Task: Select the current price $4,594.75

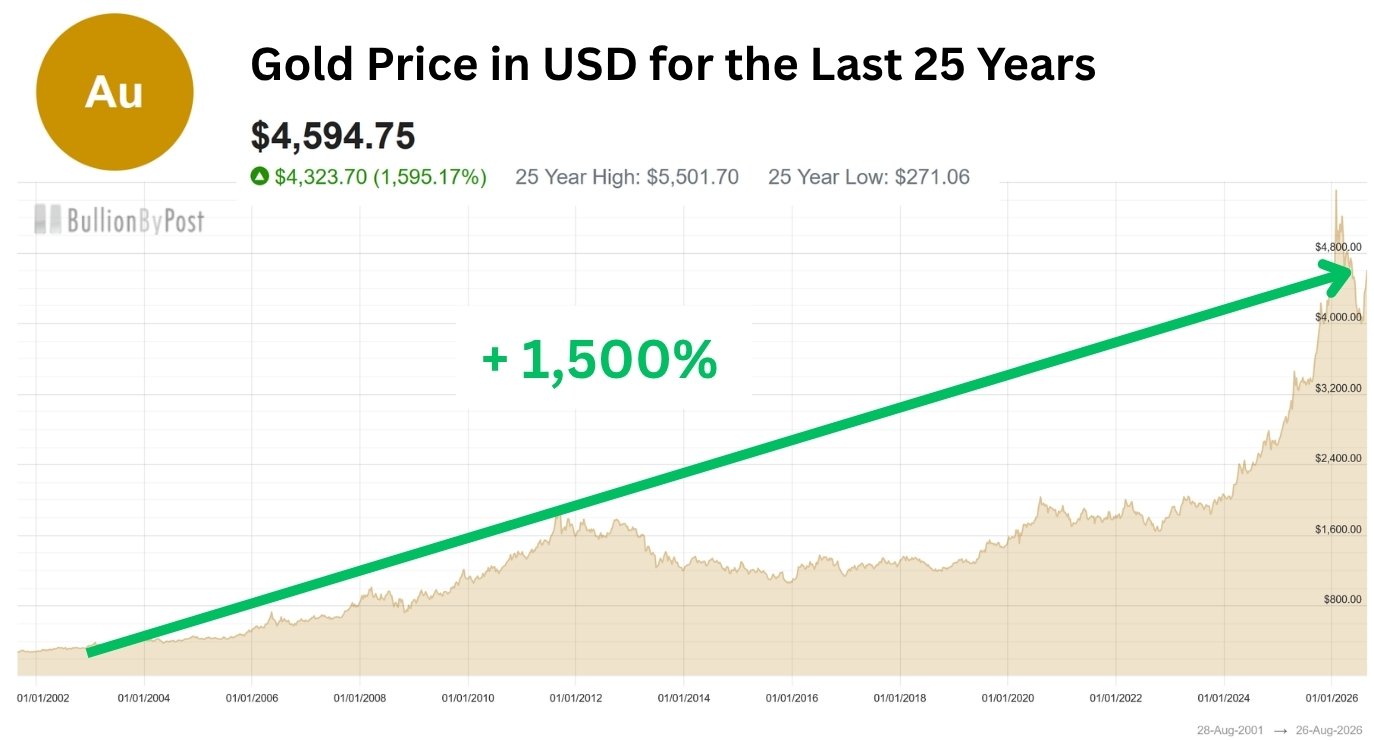Action: click(333, 135)
